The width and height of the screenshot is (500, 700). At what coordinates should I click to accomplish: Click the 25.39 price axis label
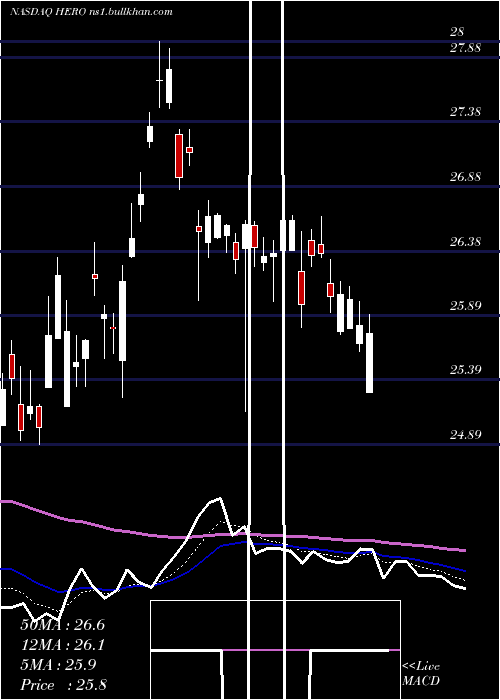(465, 370)
